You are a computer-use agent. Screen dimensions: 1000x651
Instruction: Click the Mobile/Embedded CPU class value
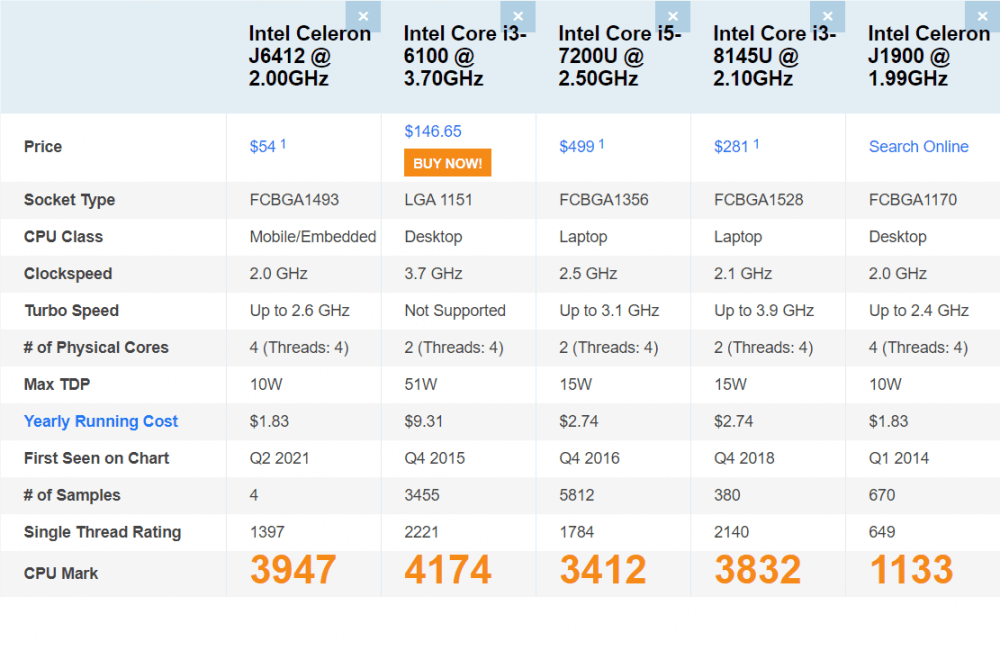coord(312,237)
